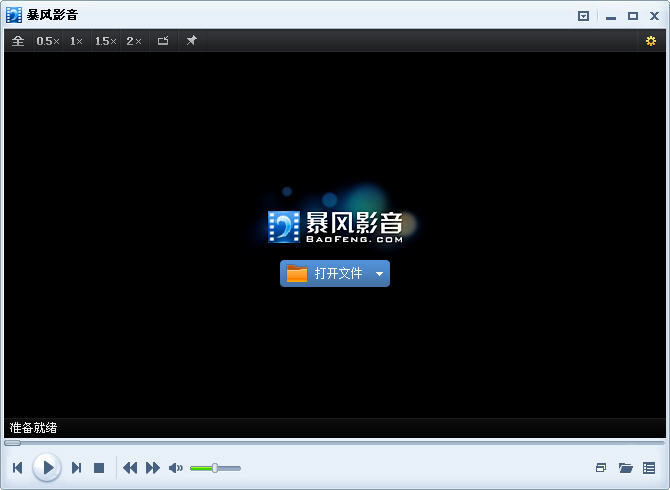The width and height of the screenshot is (670, 490).
Task: Toggle the playlist panel icon
Action: 649,468
